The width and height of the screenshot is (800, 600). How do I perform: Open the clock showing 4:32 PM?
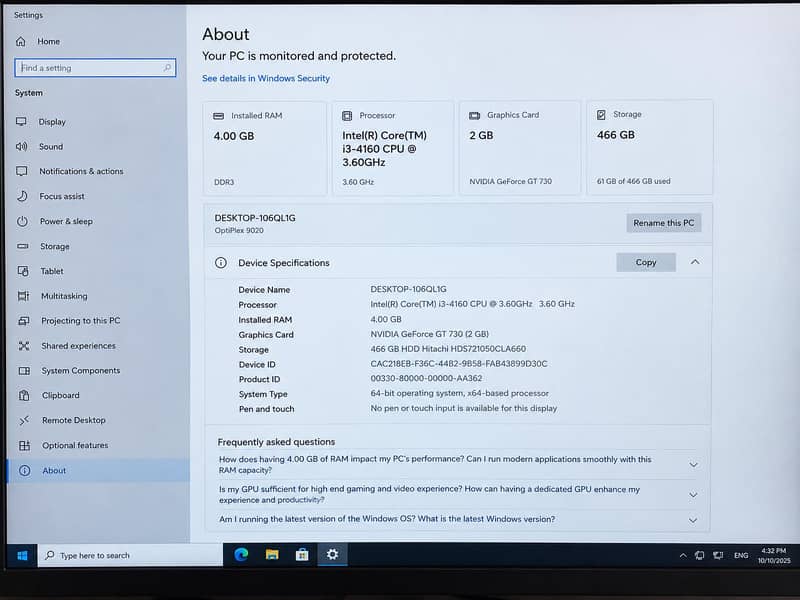(774, 555)
